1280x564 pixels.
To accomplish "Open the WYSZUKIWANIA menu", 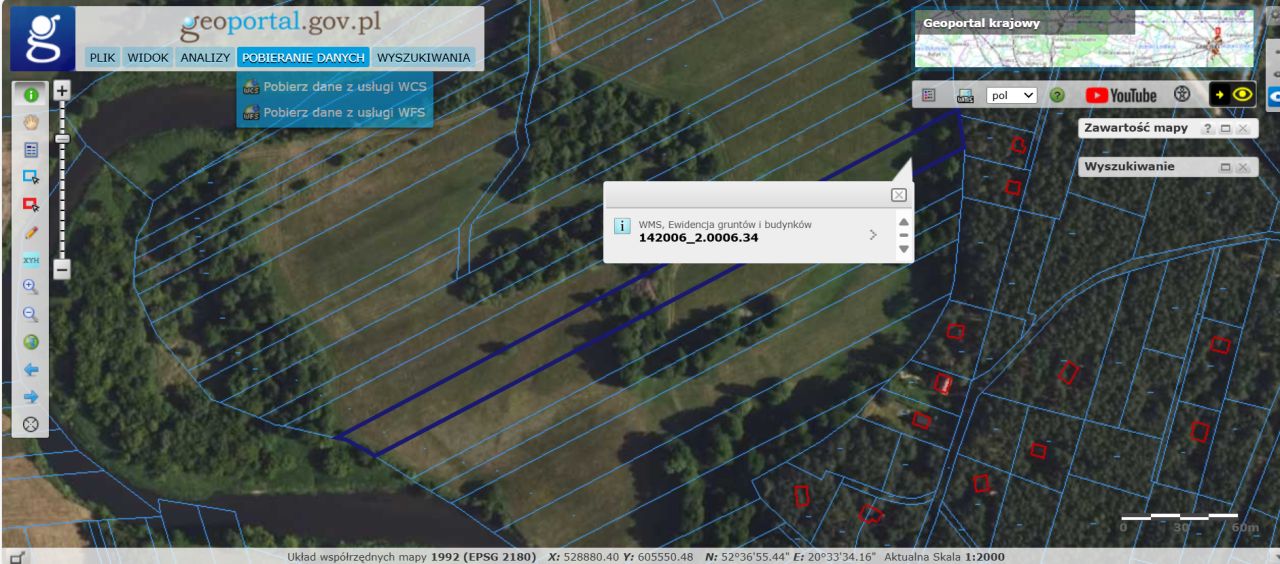I will pyautogui.click(x=423, y=58).
